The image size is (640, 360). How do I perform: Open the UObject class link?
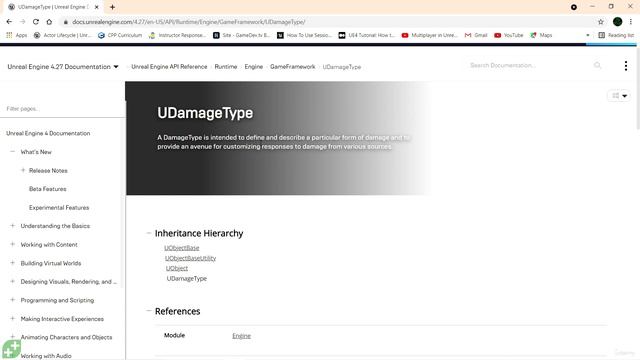coord(177,268)
